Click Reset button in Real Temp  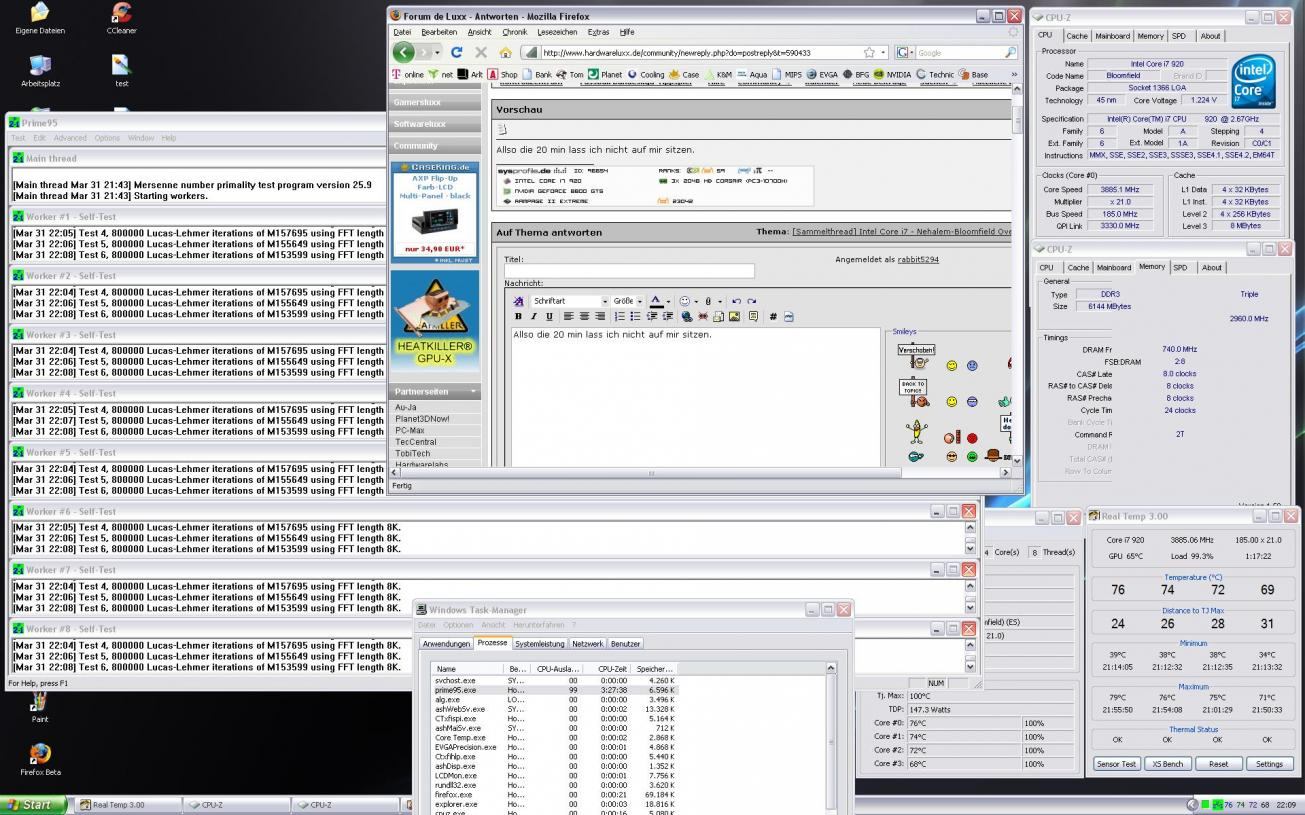point(1218,763)
